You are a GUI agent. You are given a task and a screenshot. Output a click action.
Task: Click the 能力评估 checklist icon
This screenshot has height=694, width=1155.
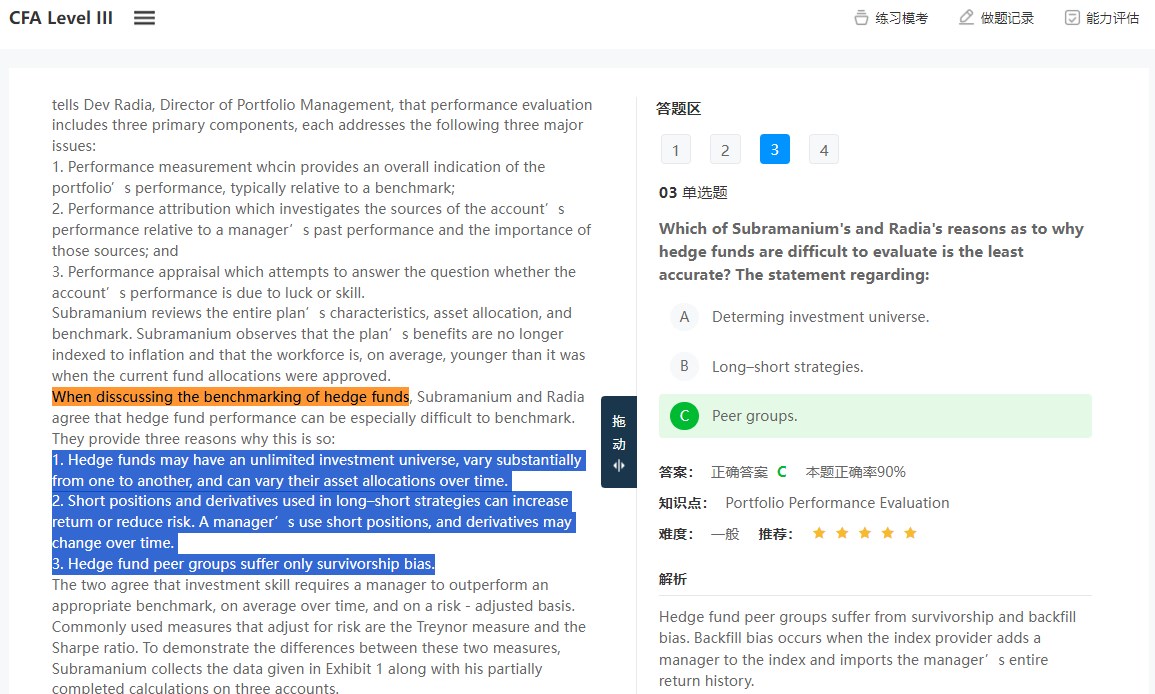pyautogui.click(x=1072, y=18)
